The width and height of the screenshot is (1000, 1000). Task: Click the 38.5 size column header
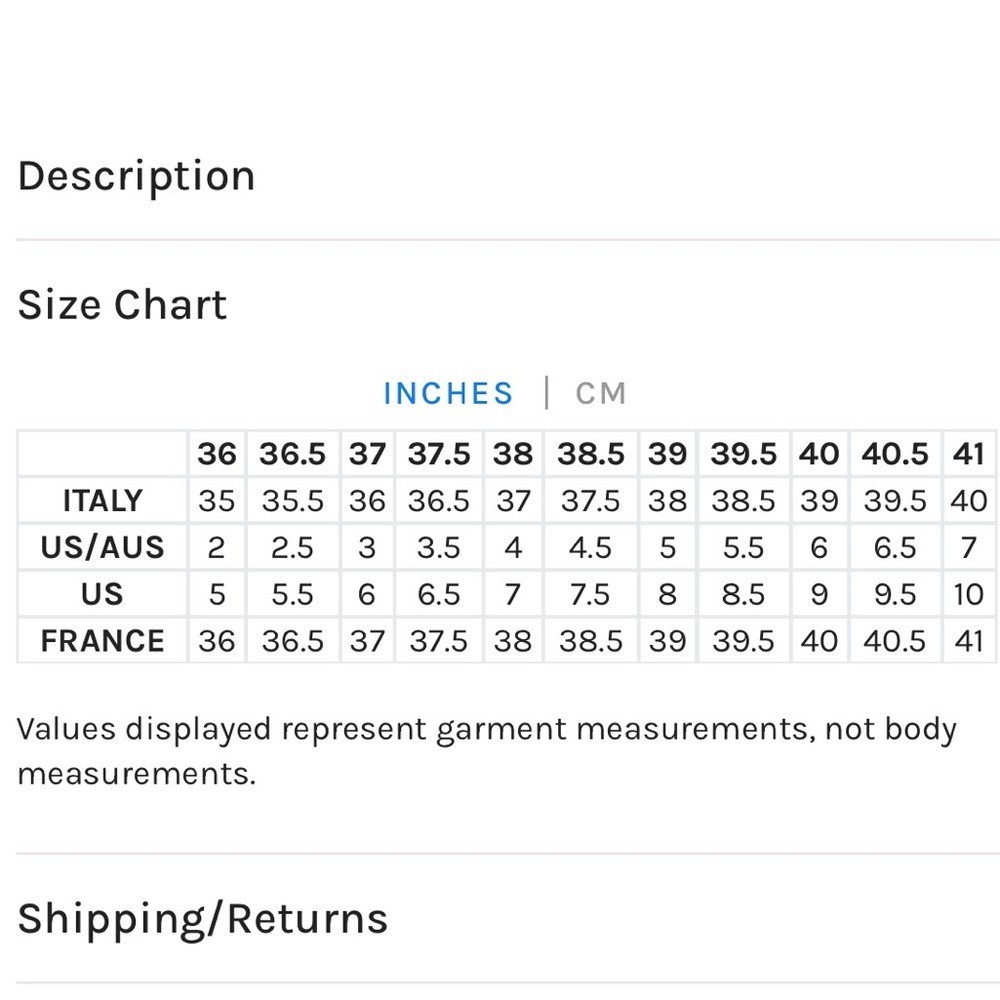591,454
